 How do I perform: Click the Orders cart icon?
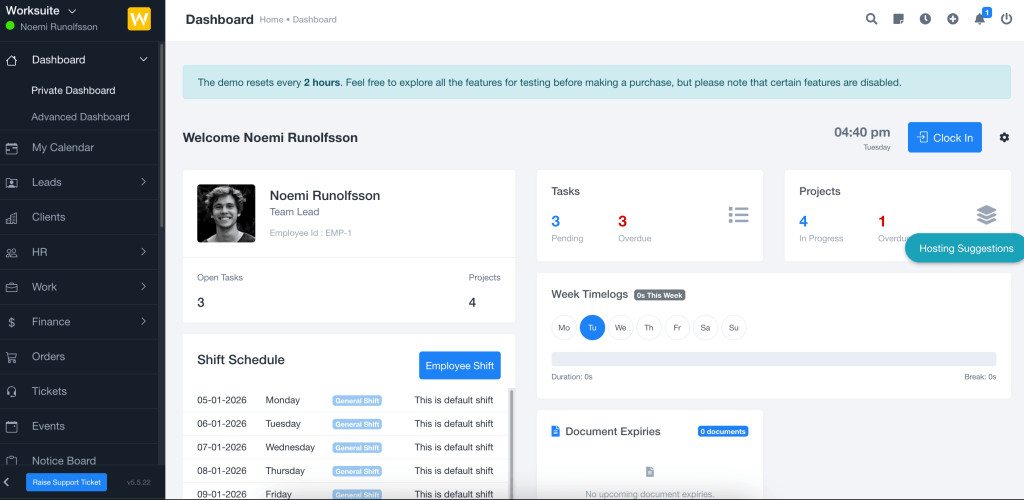(x=12, y=357)
